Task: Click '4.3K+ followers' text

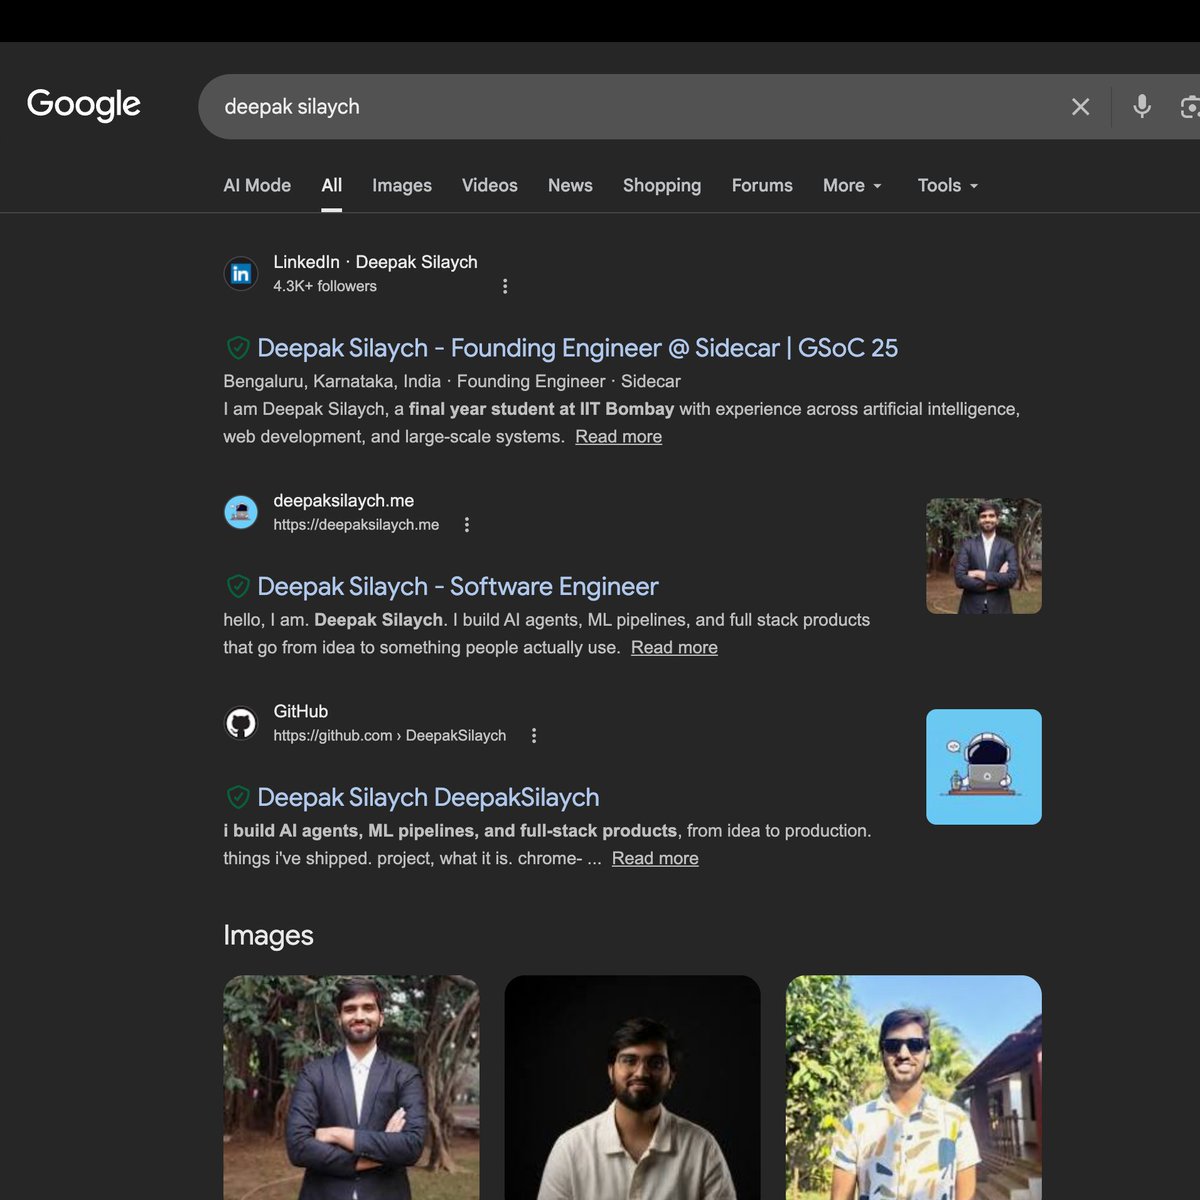Action: (x=325, y=286)
